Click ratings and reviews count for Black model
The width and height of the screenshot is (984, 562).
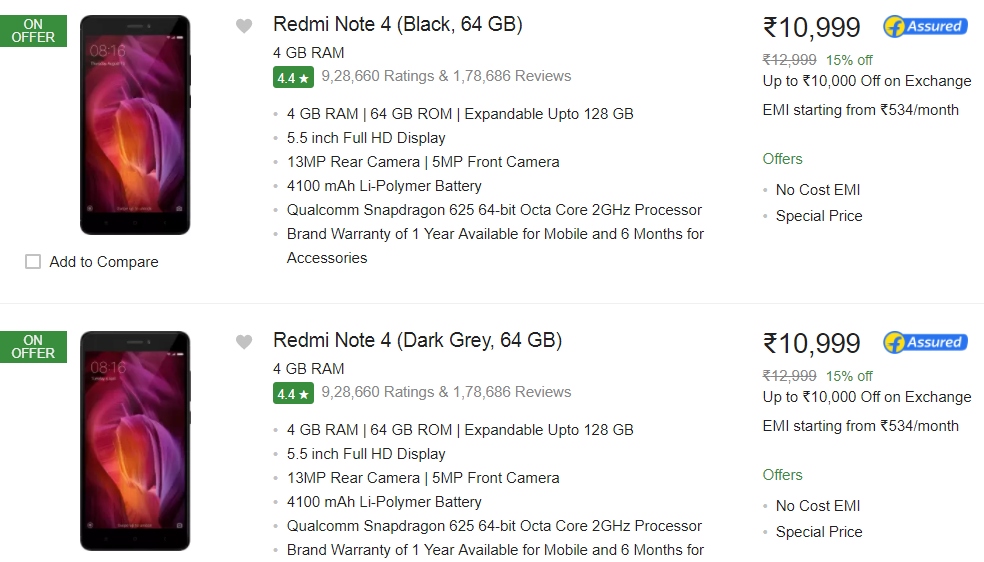tap(446, 76)
